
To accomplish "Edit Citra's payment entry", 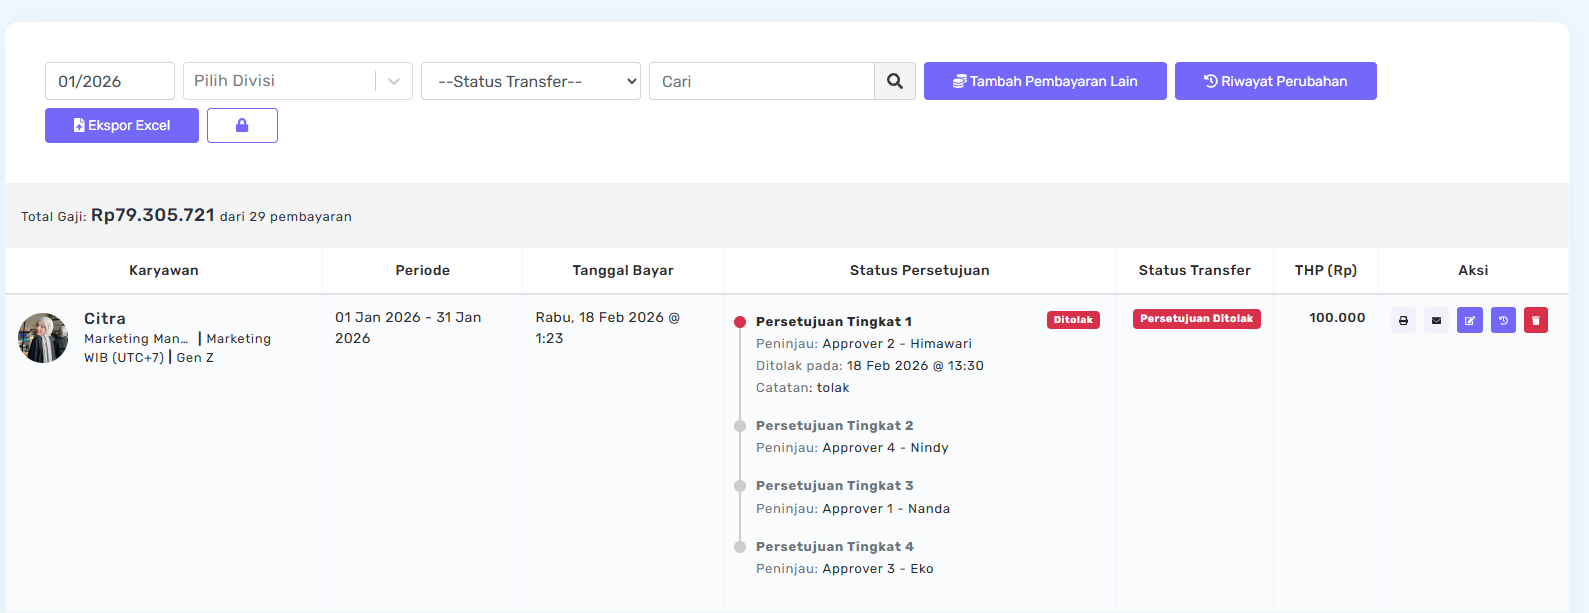I will pos(1469,321).
